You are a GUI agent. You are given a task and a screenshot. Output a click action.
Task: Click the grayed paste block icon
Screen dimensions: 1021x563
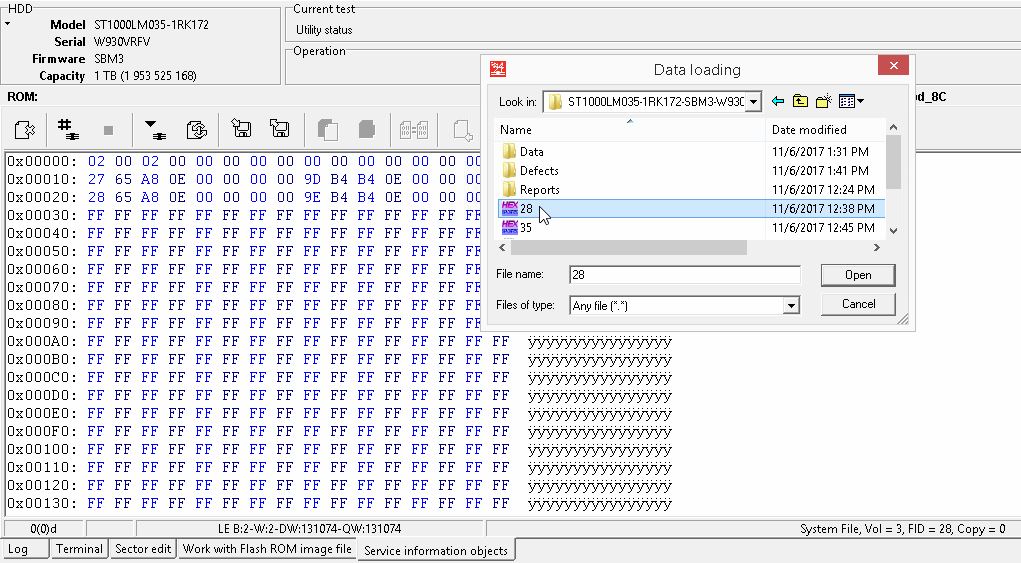(x=367, y=129)
